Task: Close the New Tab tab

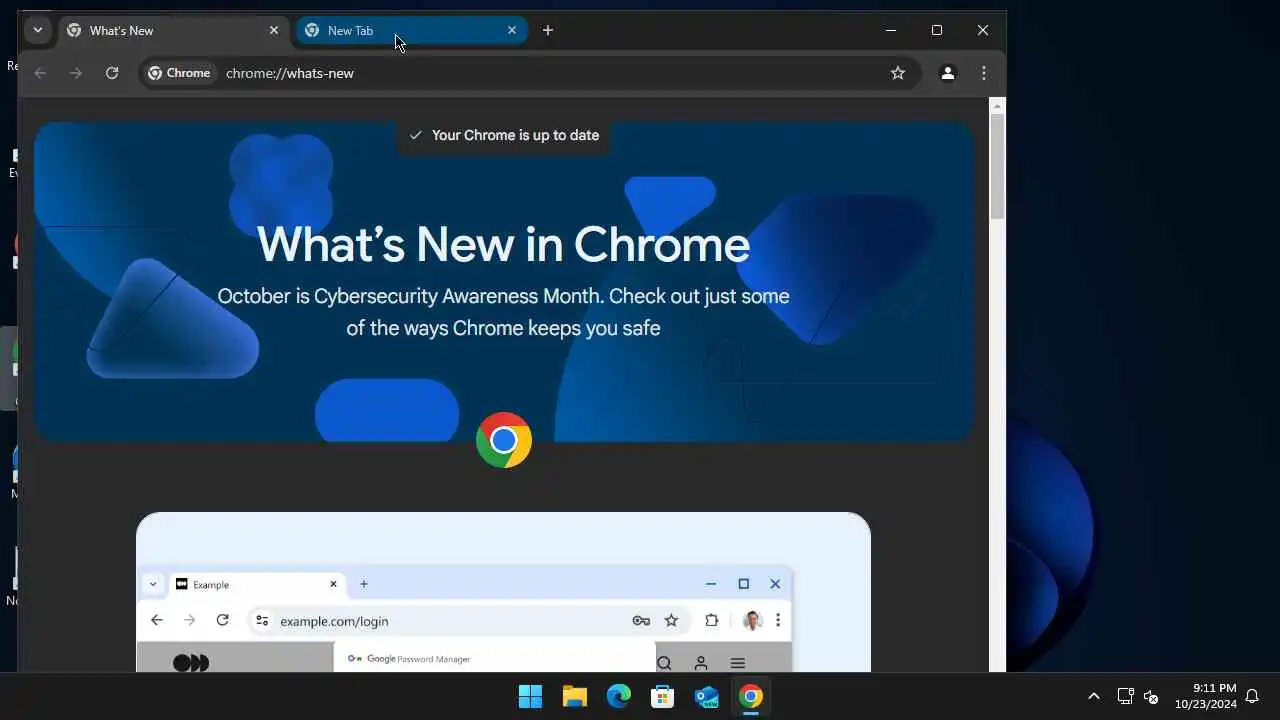Action: (512, 30)
